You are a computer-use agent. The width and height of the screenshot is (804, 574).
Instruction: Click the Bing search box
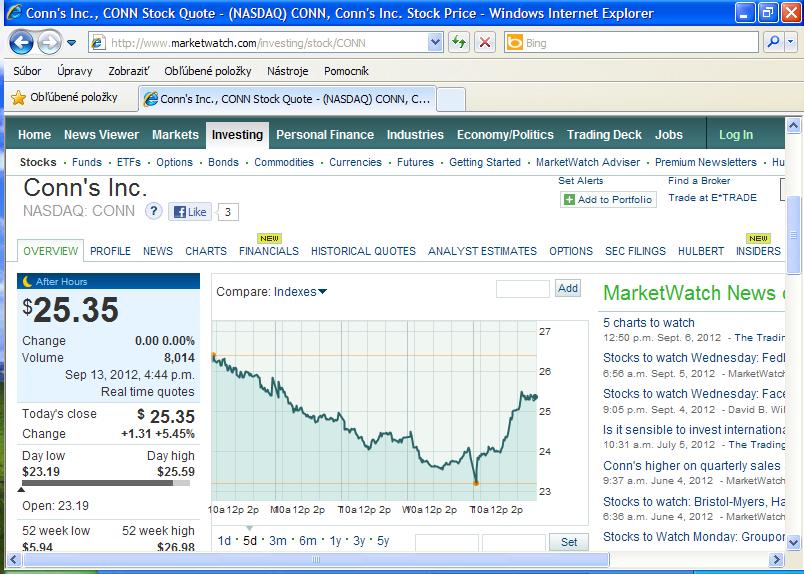point(631,43)
